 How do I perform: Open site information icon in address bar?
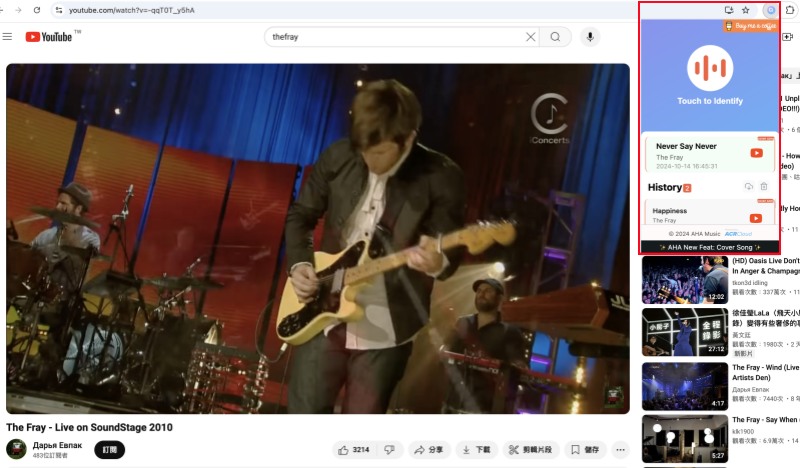click(59, 10)
